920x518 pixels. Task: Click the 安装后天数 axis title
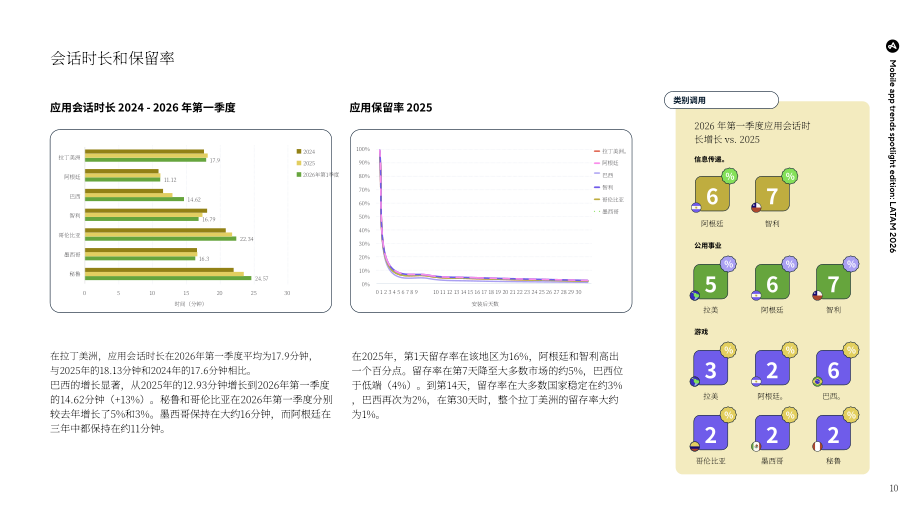[x=485, y=304]
